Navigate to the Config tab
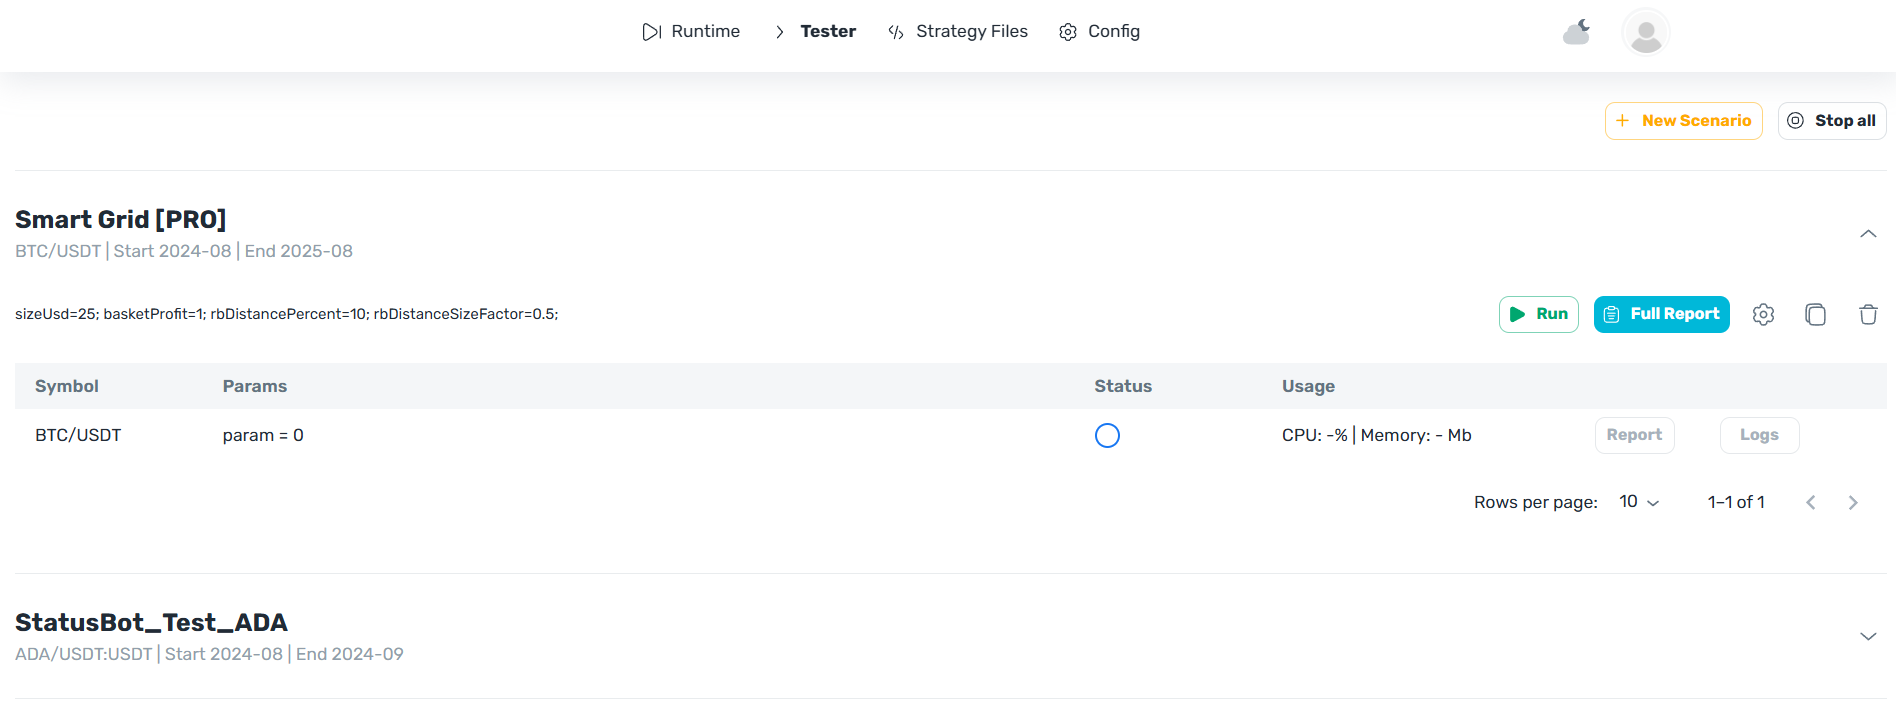 pyautogui.click(x=1100, y=32)
